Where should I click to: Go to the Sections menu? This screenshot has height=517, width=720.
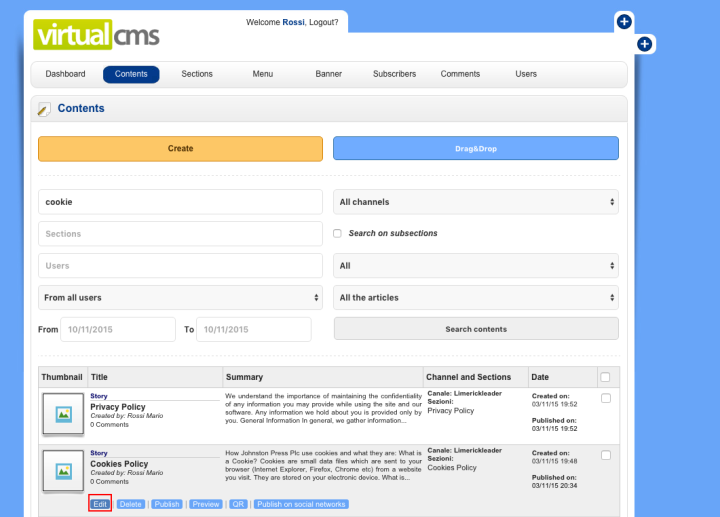[x=197, y=74]
